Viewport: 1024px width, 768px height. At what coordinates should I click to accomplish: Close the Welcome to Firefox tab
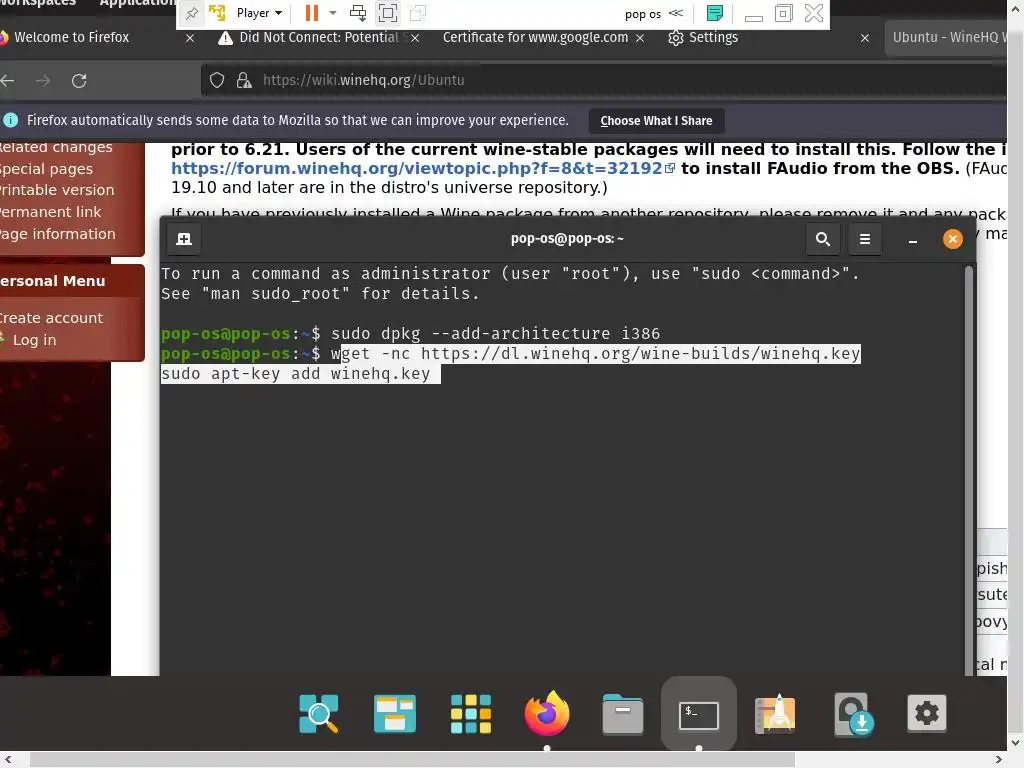point(190,38)
